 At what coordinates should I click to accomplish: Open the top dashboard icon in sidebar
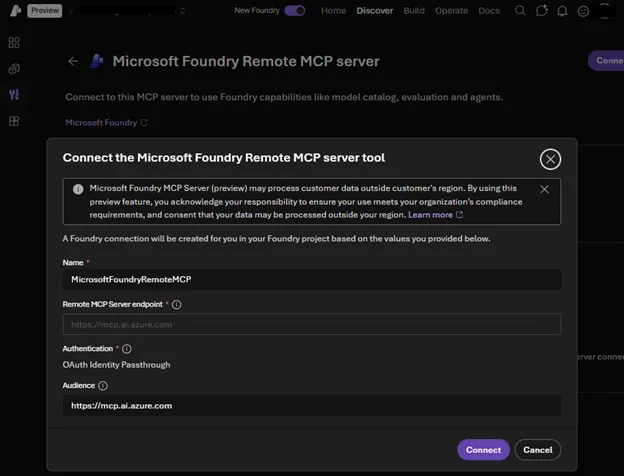click(x=14, y=43)
